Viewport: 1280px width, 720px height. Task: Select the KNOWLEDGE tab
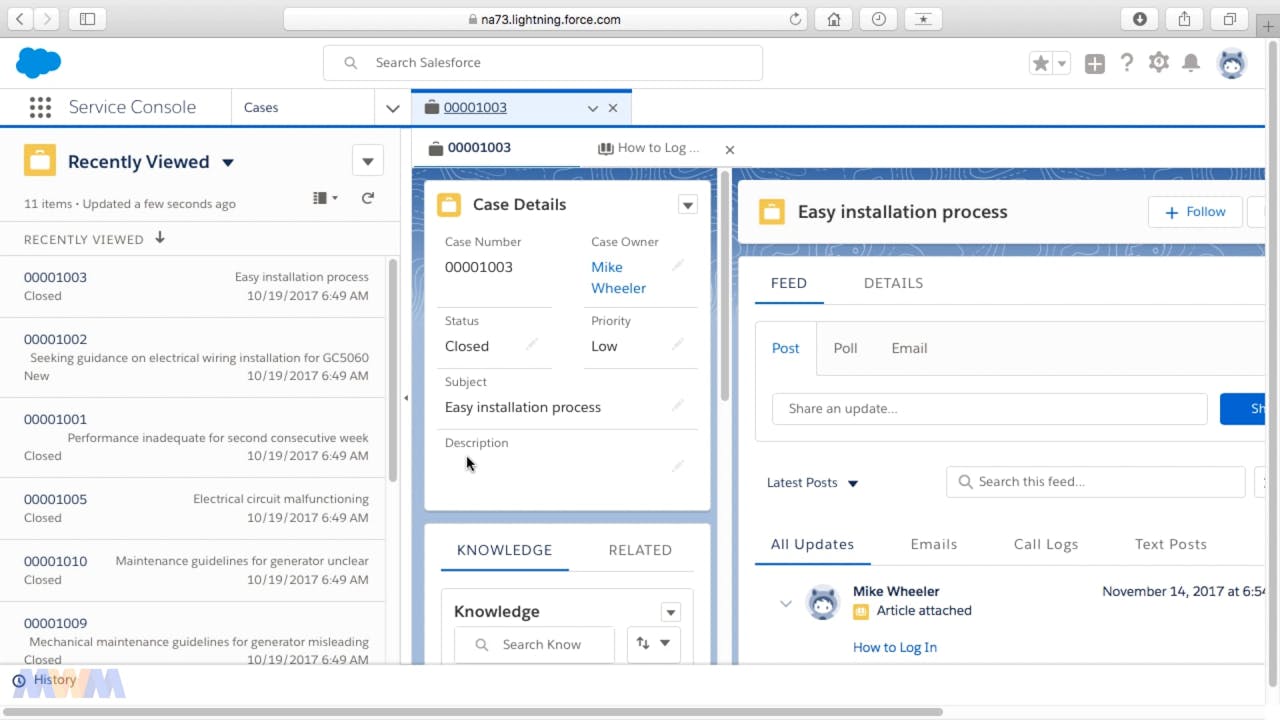[x=504, y=550]
